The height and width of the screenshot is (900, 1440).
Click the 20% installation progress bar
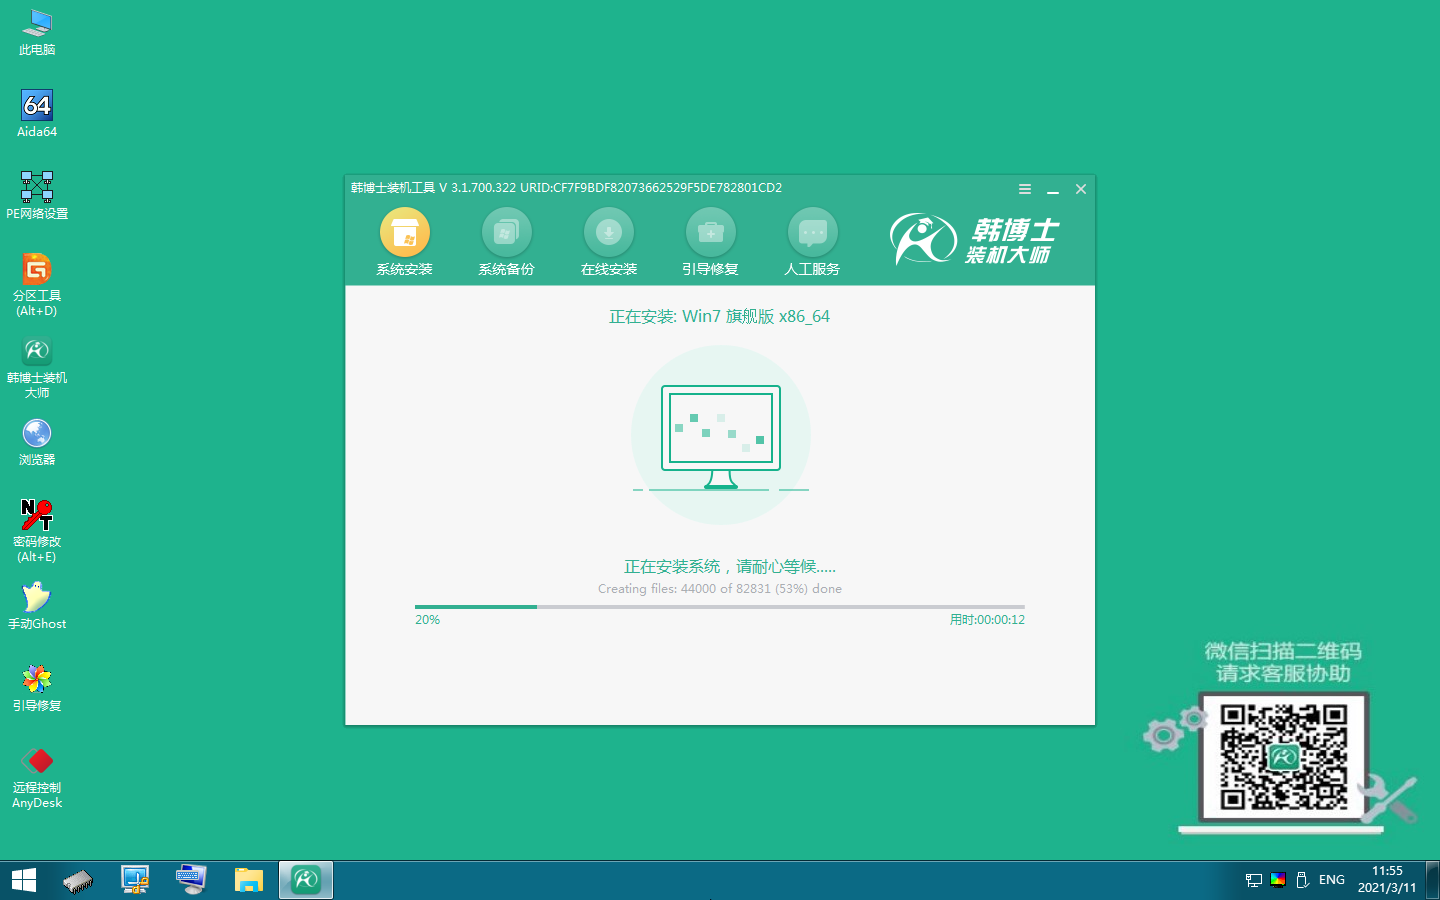click(x=719, y=606)
